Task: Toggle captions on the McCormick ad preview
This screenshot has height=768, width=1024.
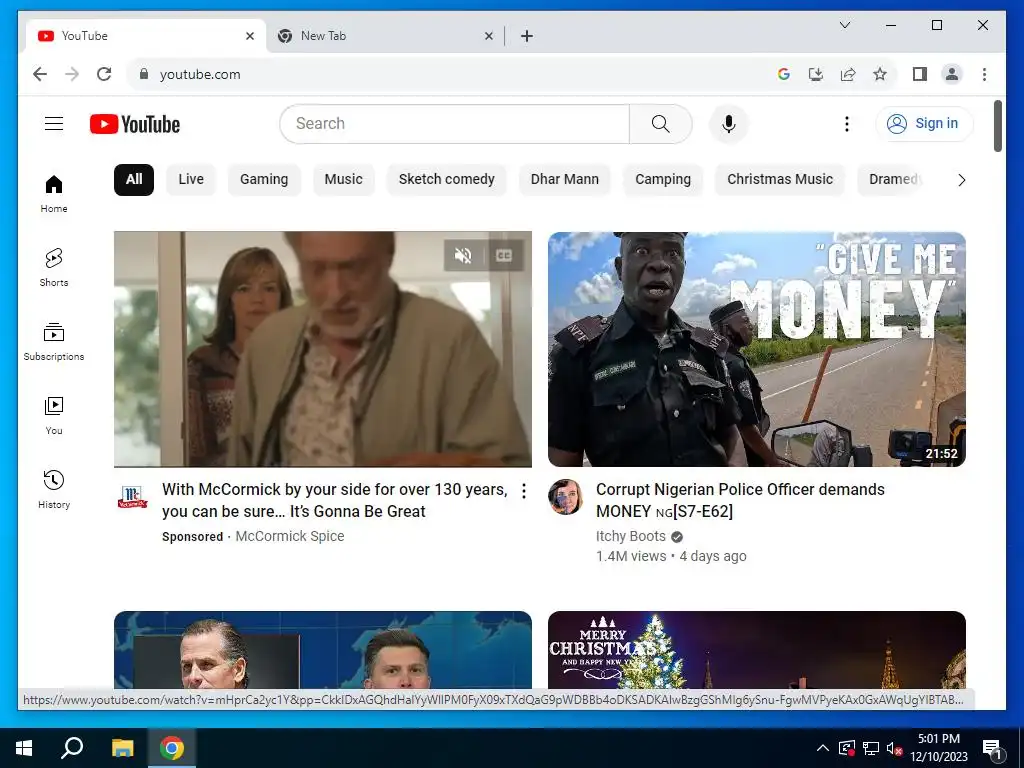Action: pos(504,255)
